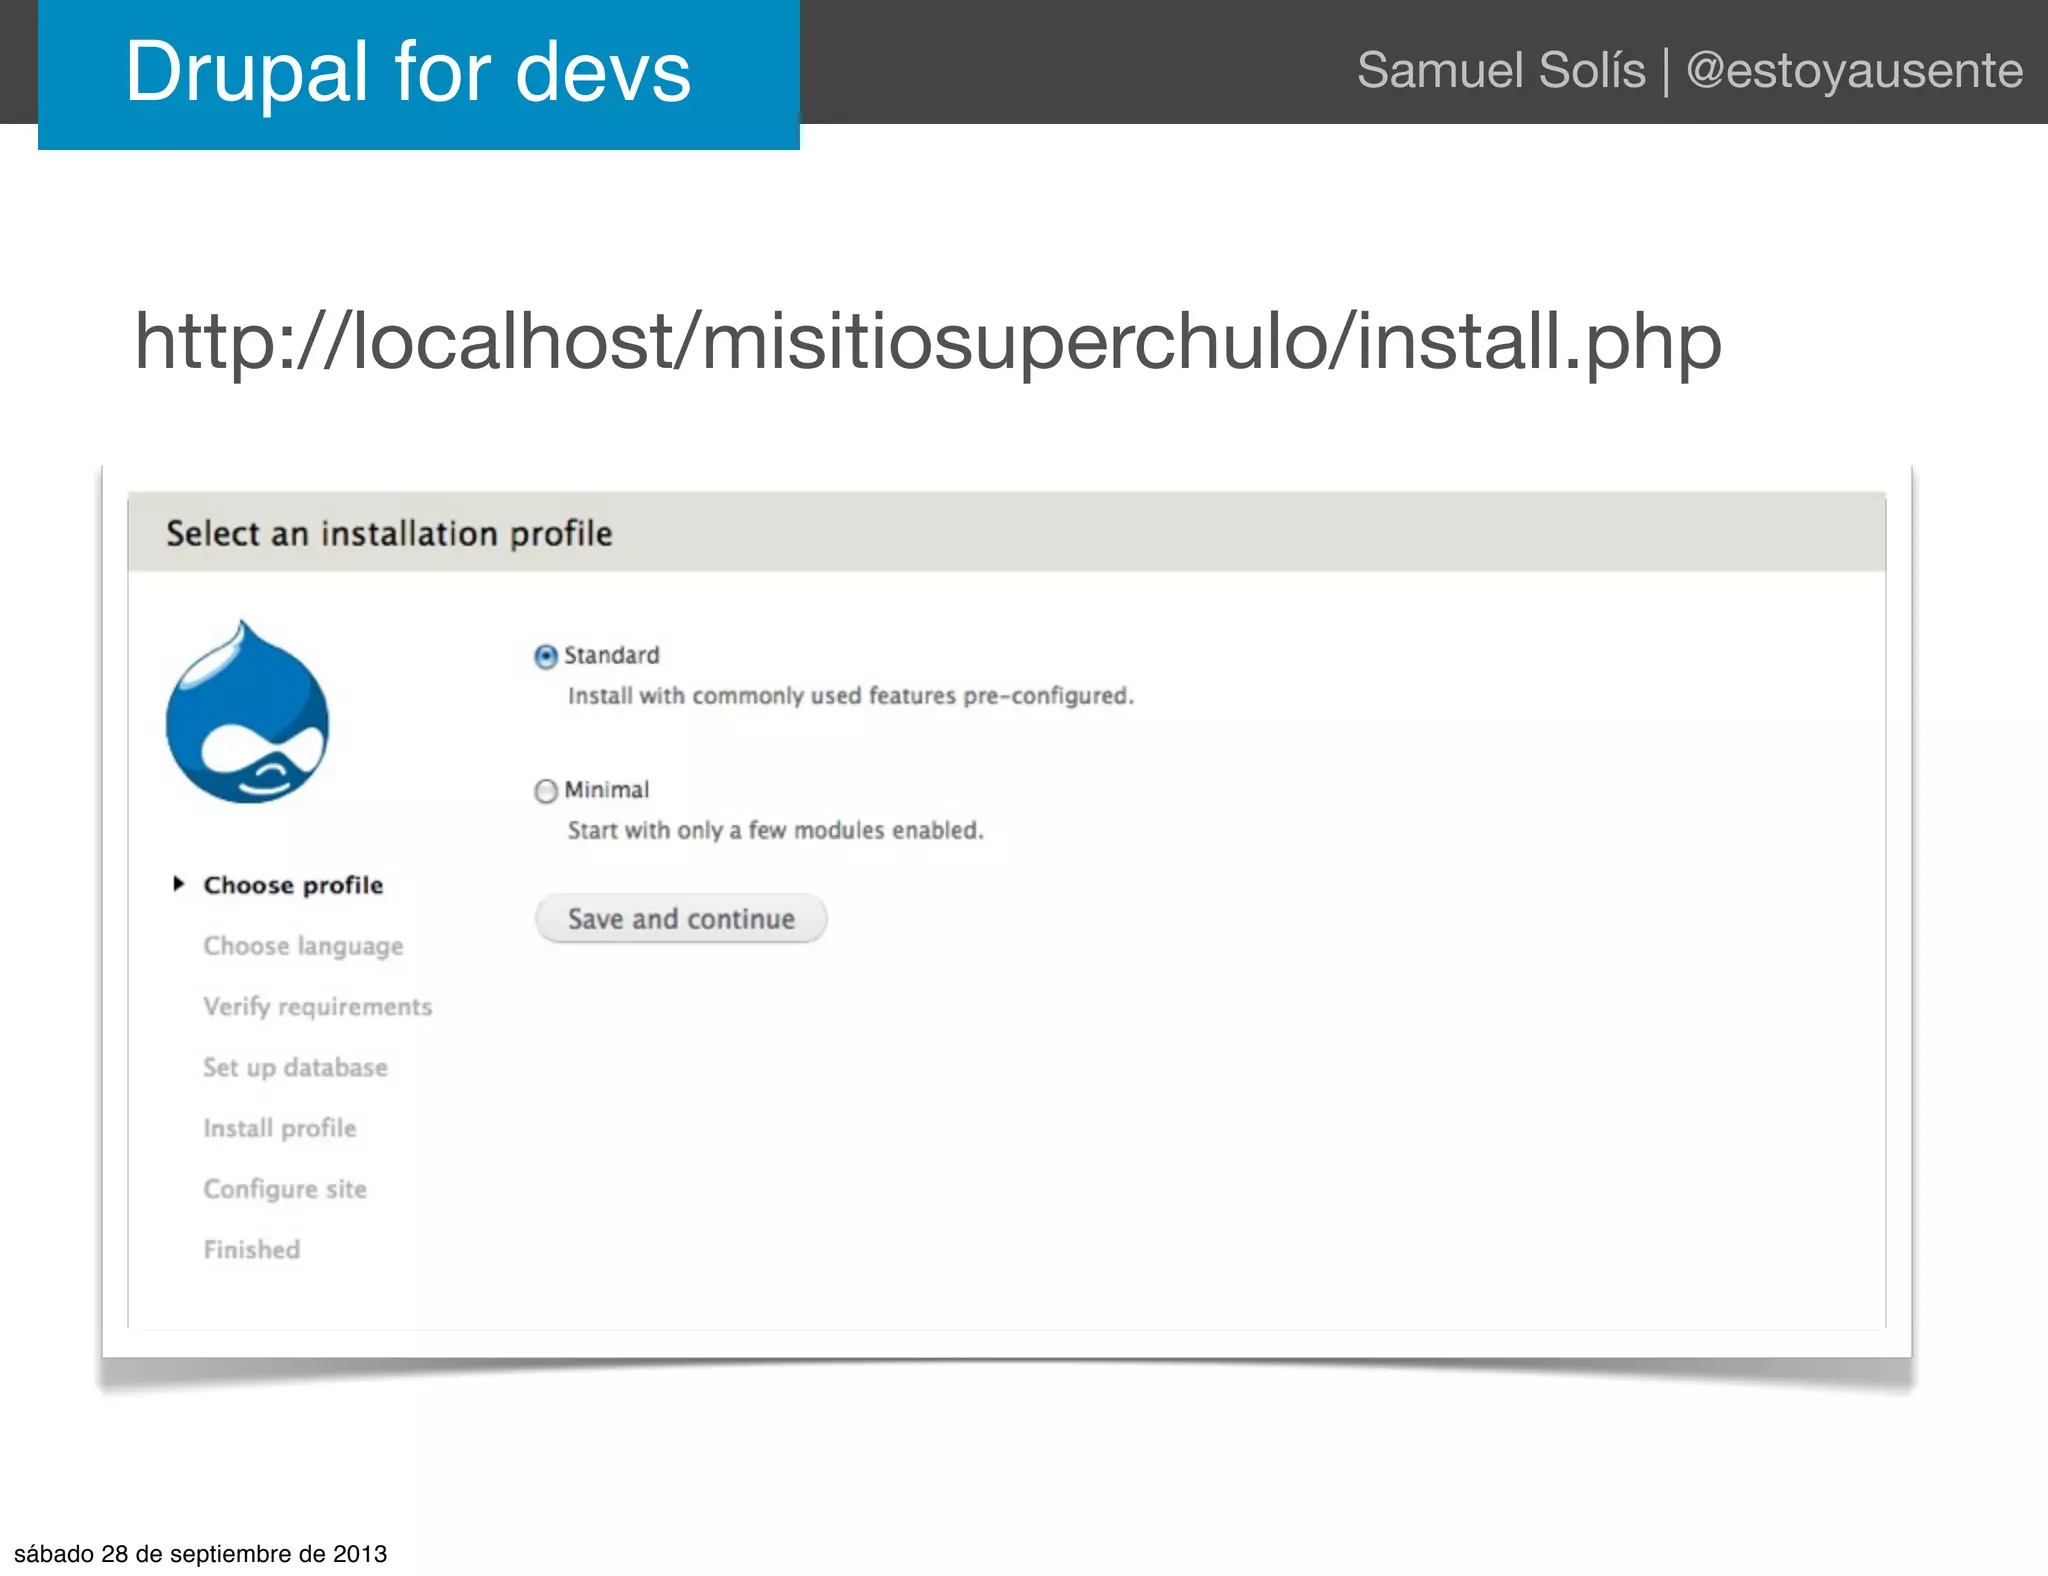Image resolution: width=2048 pixels, height=1576 pixels.
Task: Select the Configure site step
Action: click(x=285, y=1189)
